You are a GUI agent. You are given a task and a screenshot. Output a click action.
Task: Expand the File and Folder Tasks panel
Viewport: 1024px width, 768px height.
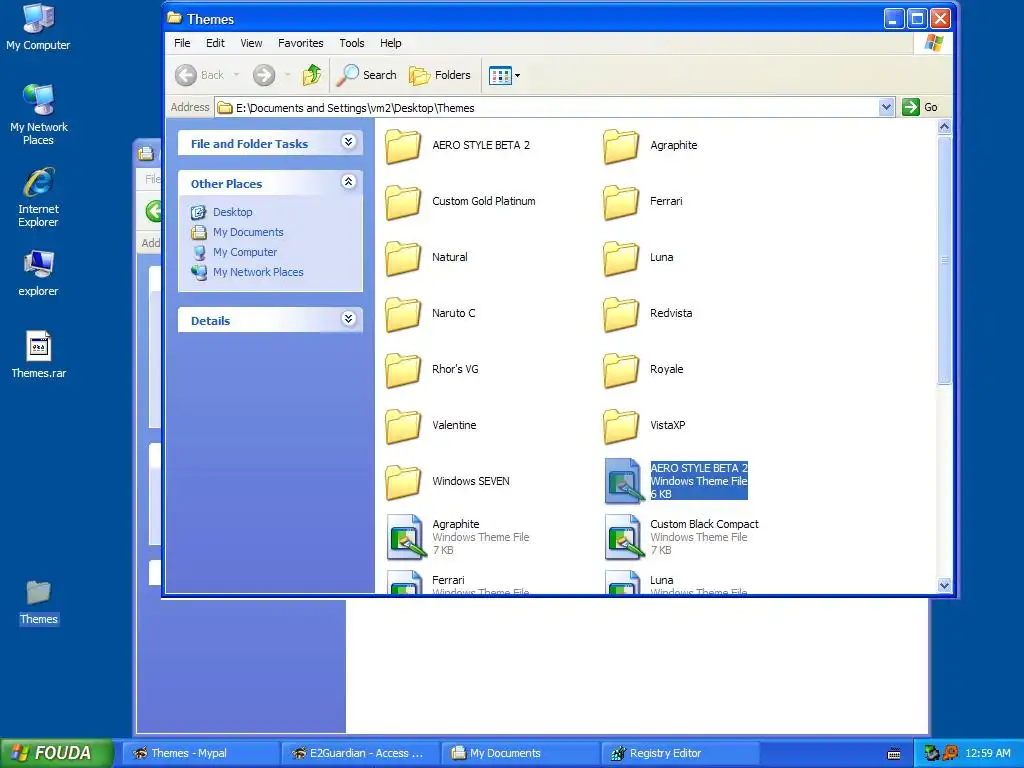pyautogui.click(x=349, y=142)
